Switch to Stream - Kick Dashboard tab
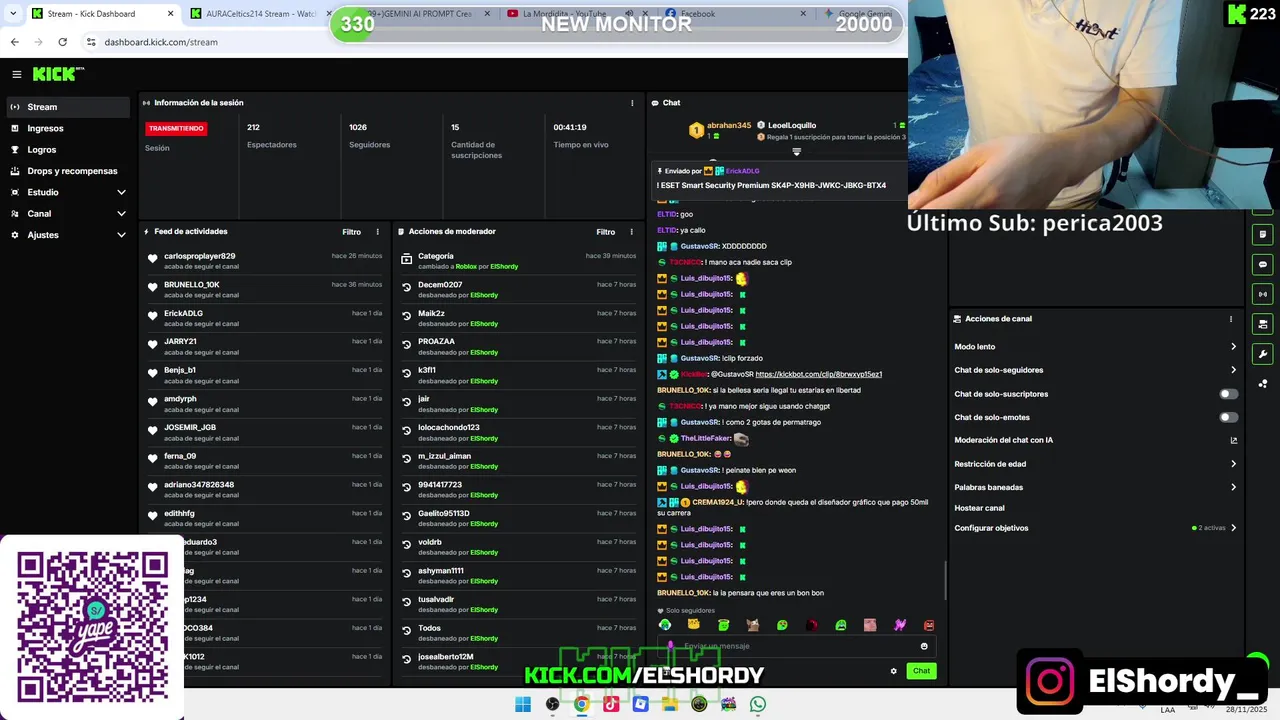Viewport: 1280px width, 720px height. pos(102,14)
